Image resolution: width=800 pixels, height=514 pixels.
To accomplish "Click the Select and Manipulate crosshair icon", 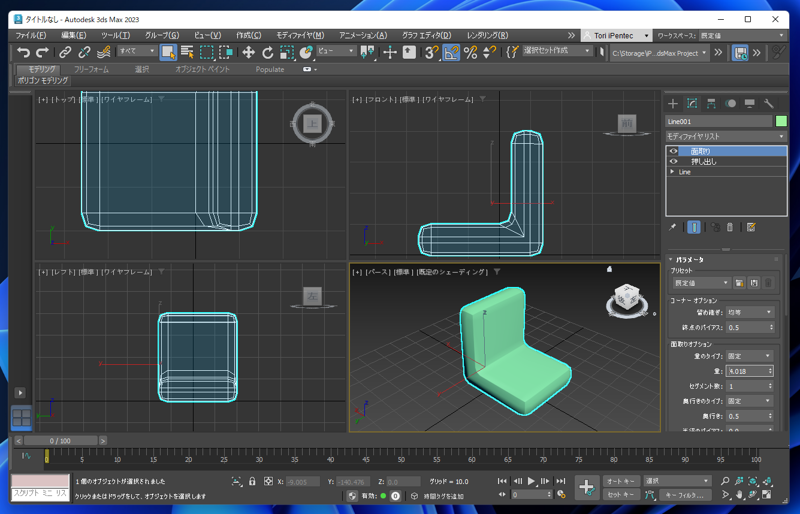I will [390, 52].
